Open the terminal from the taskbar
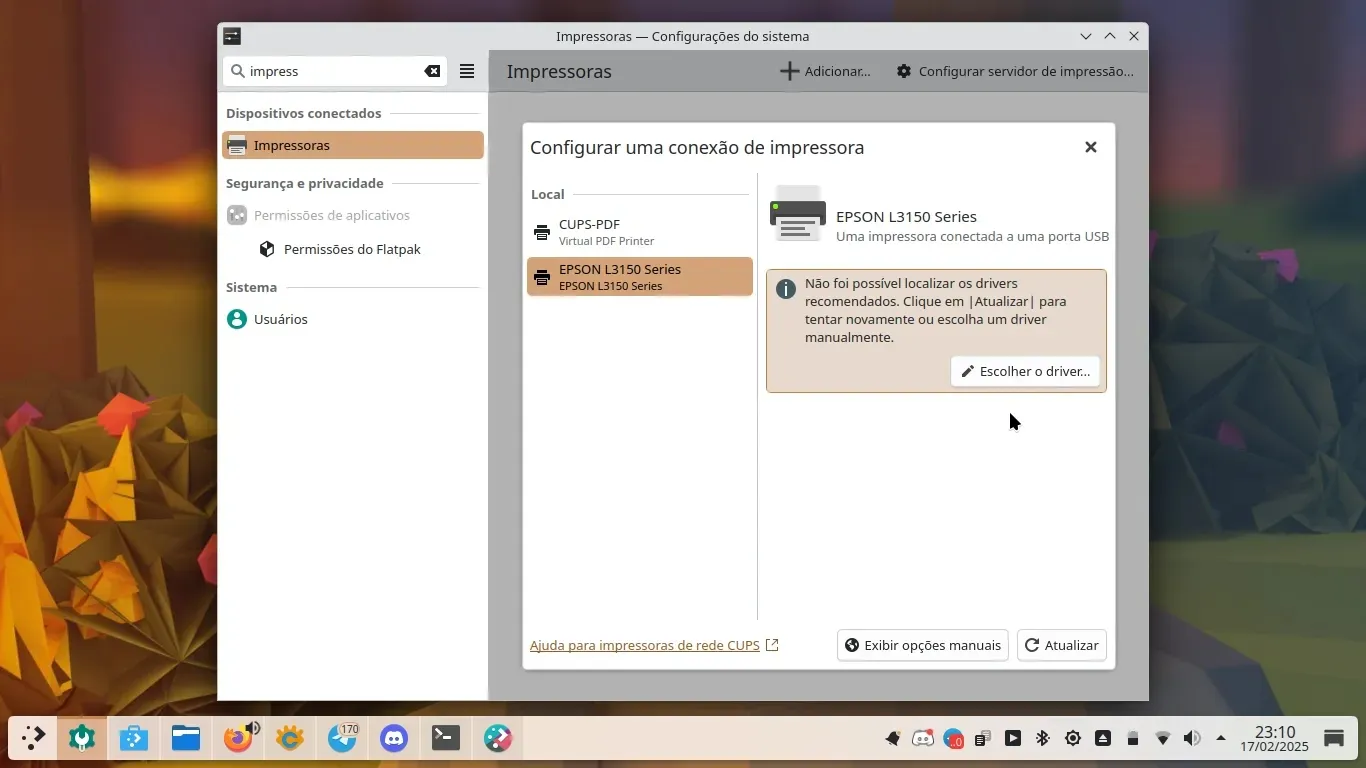 coord(446,739)
